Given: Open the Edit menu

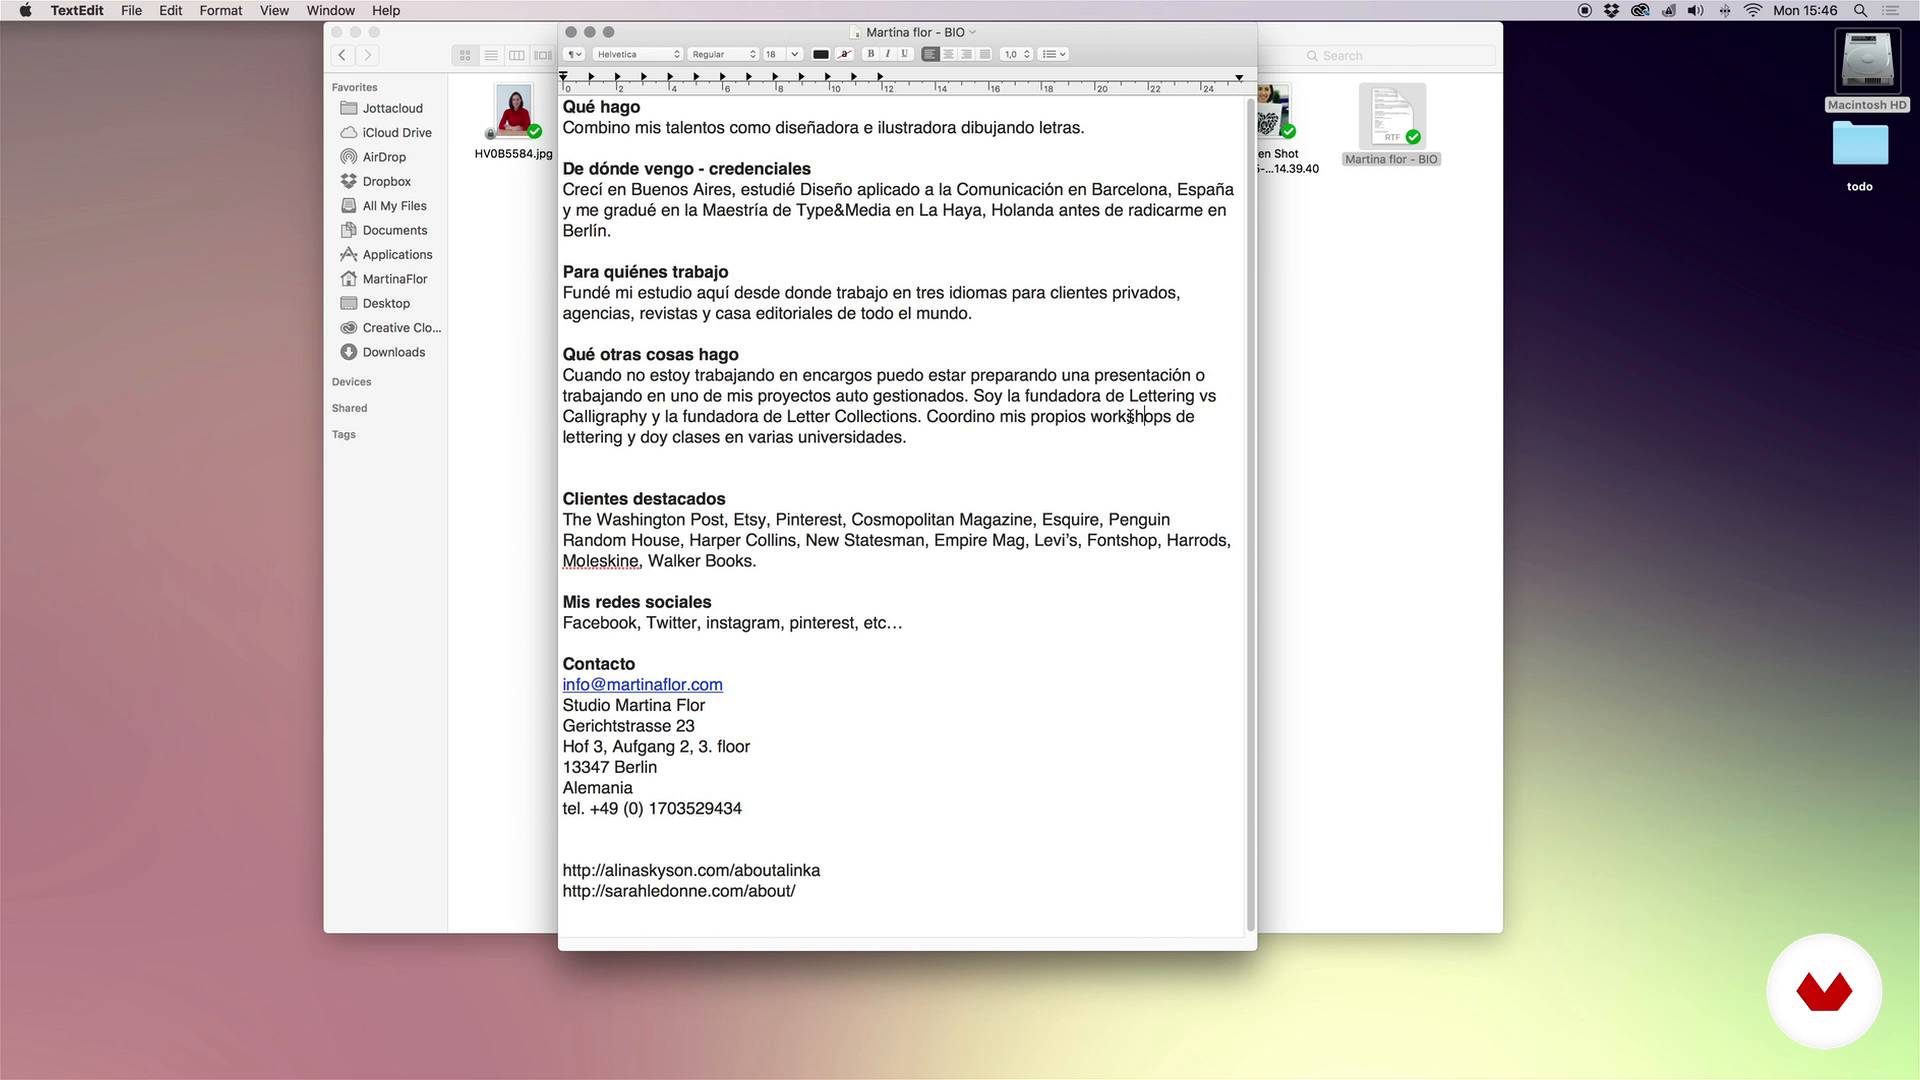Looking at the screenshot, I should click(x=171, y=10).
